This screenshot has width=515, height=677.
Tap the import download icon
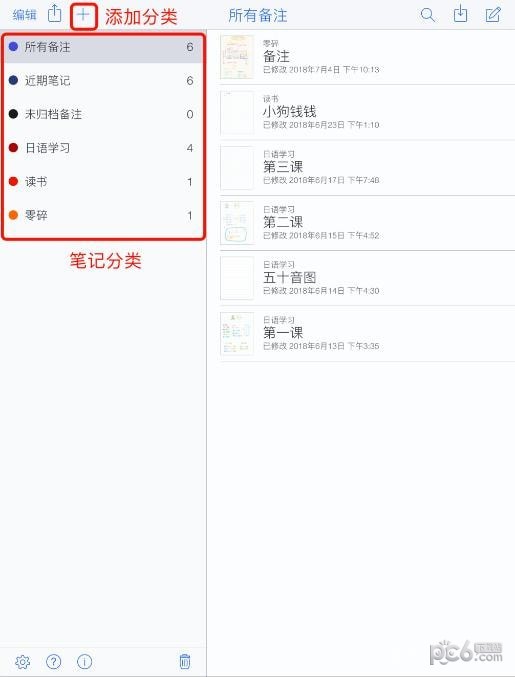pos(460,14)
